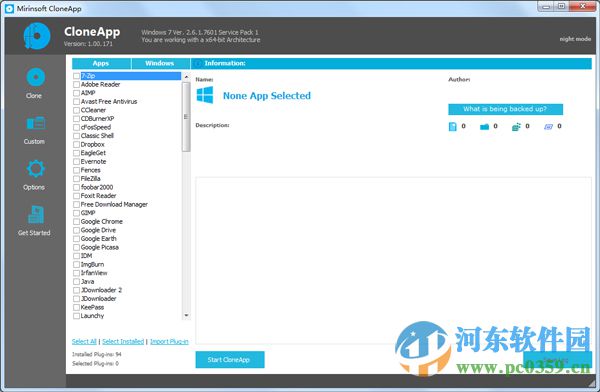Select the Classic Shell list entry
Image resolution: width=600 pixels, height=392 pixels.
(x=97, y=136)
